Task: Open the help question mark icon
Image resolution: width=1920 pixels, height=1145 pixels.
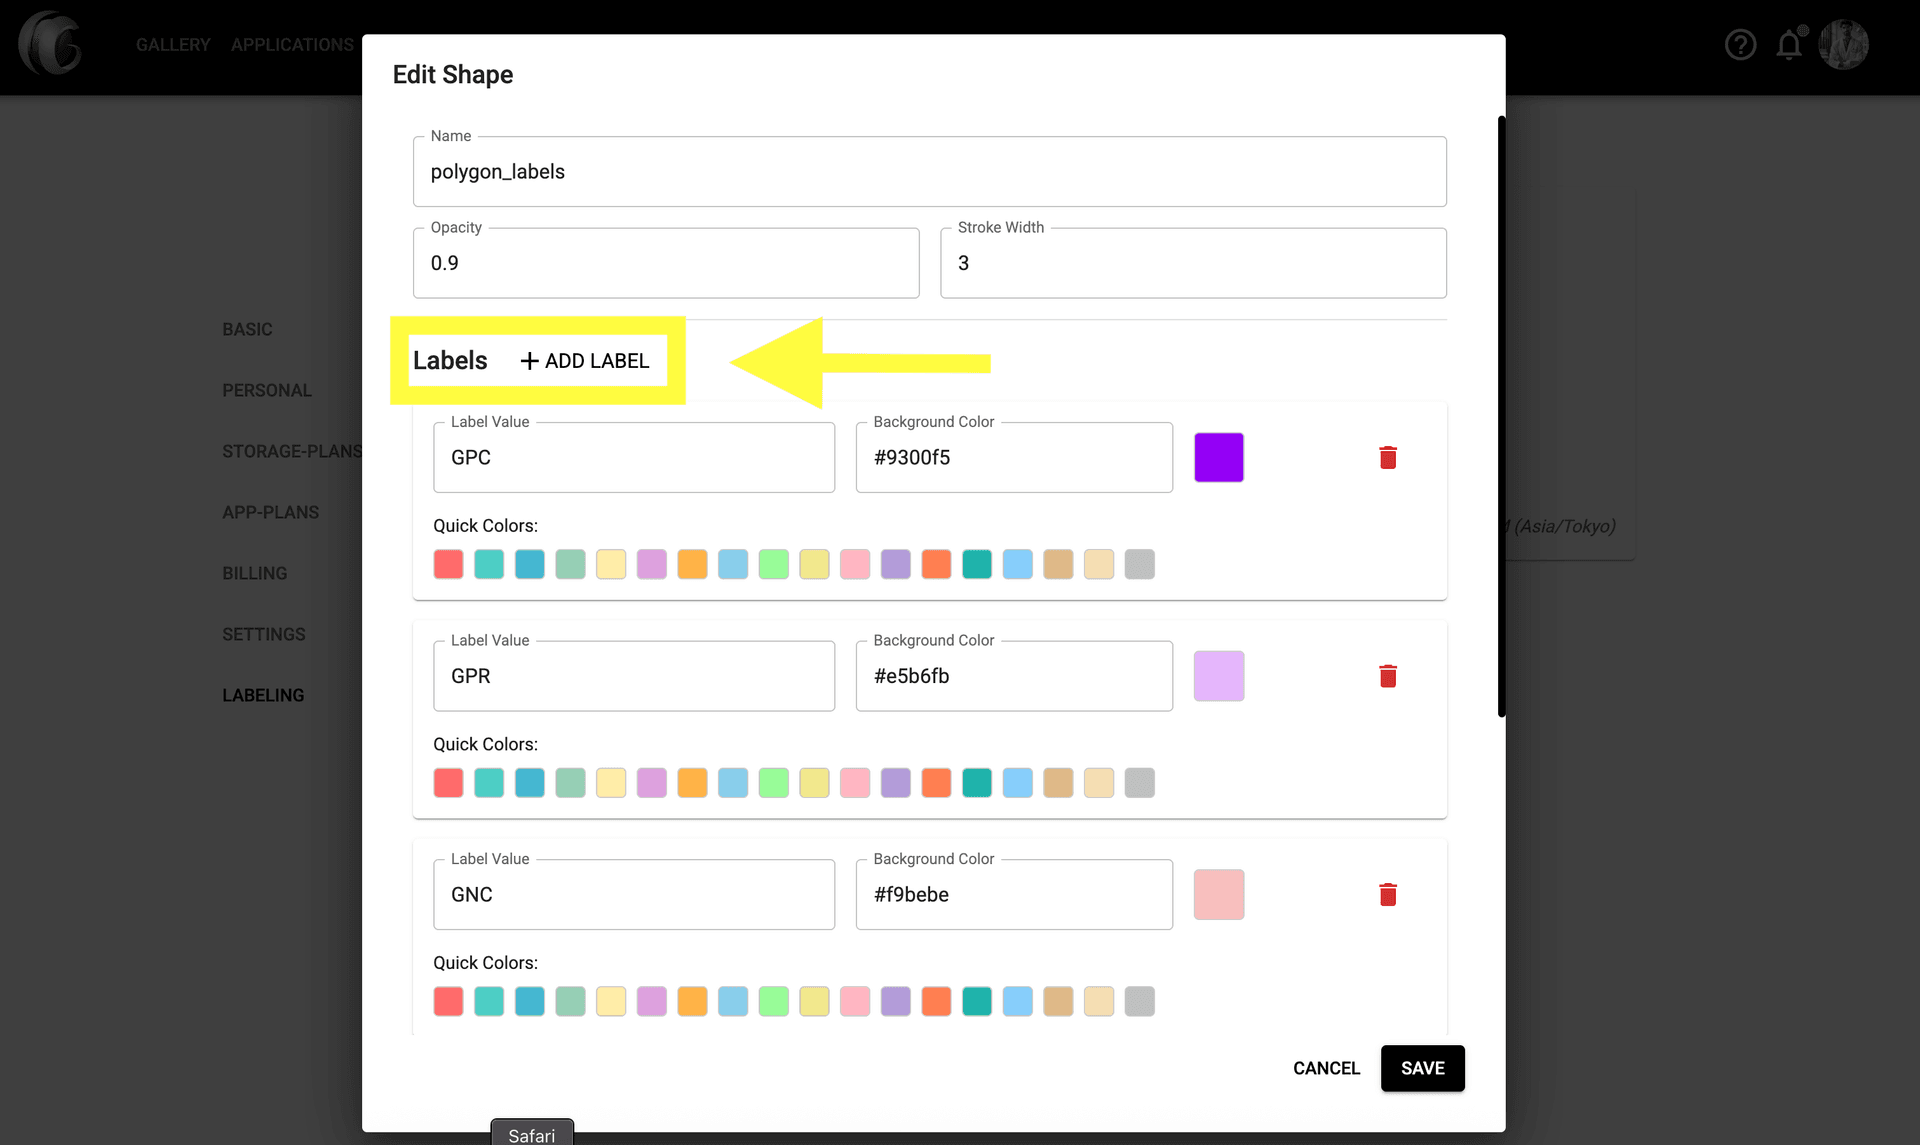Action: (x=1740, y=44)
